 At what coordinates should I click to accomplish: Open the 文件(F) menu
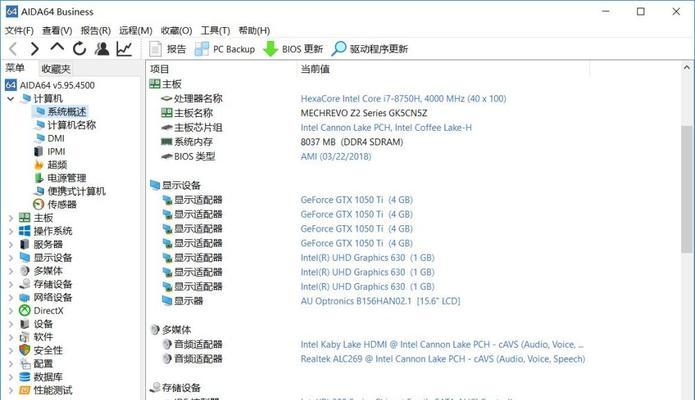pos(19,31)
